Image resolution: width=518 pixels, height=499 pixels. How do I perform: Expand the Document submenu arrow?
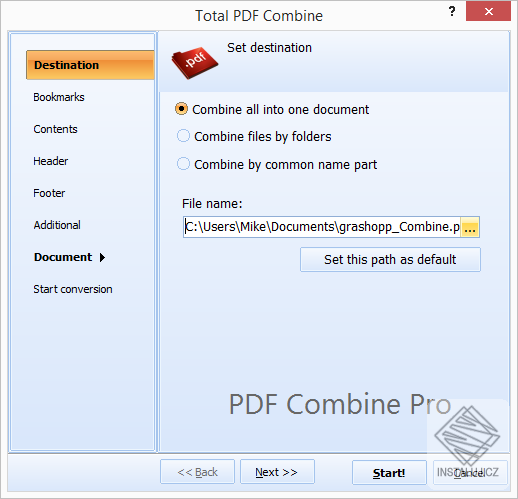[x=102, y=257]
